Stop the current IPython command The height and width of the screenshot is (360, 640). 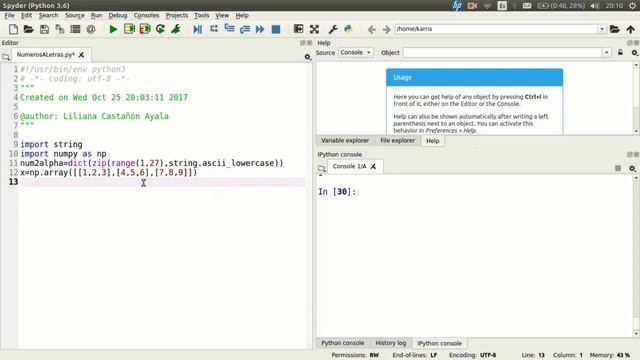pos(618,168)
